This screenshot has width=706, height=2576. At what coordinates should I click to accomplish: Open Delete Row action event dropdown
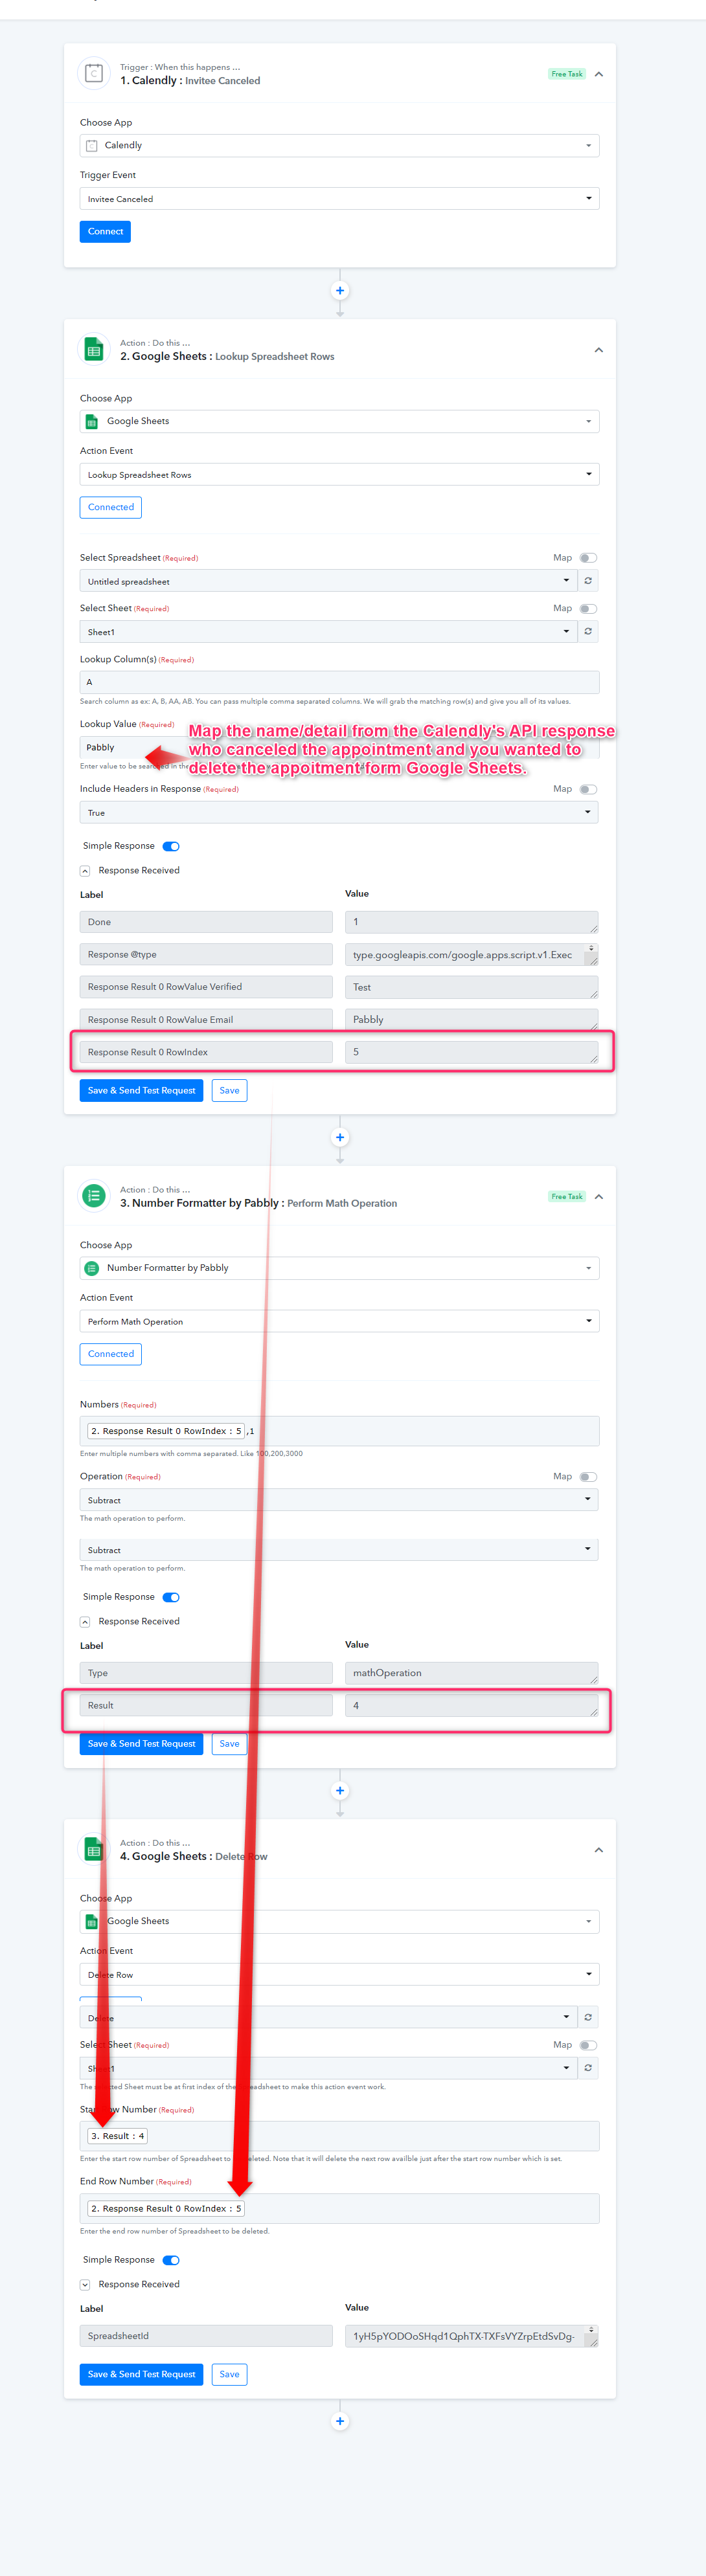[340, 1974]
